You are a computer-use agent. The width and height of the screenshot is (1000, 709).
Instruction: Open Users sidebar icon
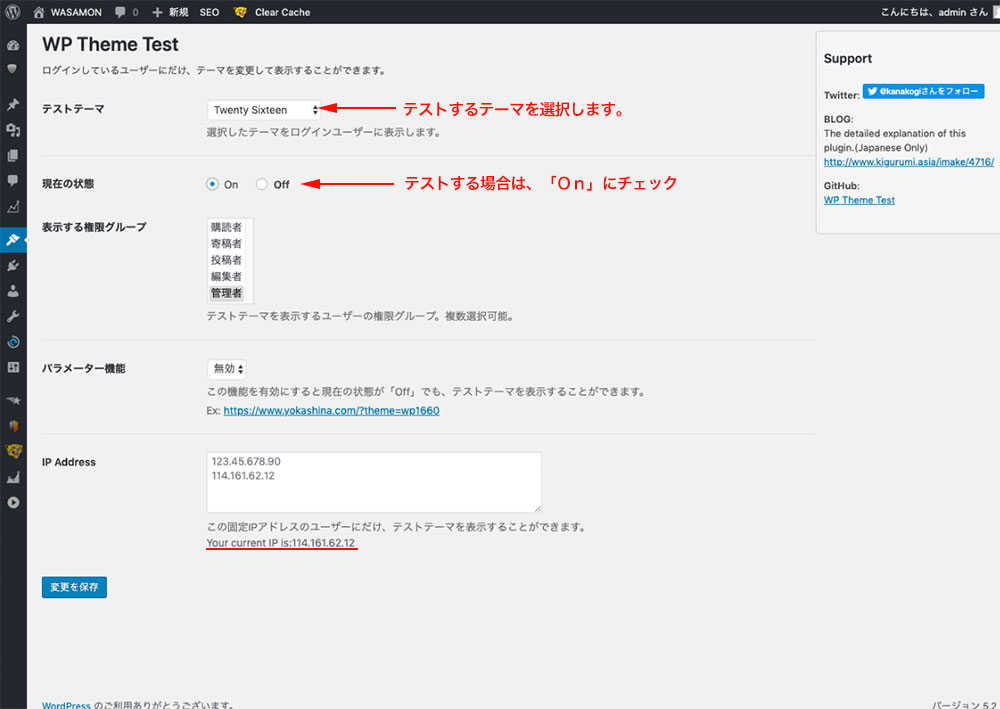pyautogui.click(x=13, y=291)
